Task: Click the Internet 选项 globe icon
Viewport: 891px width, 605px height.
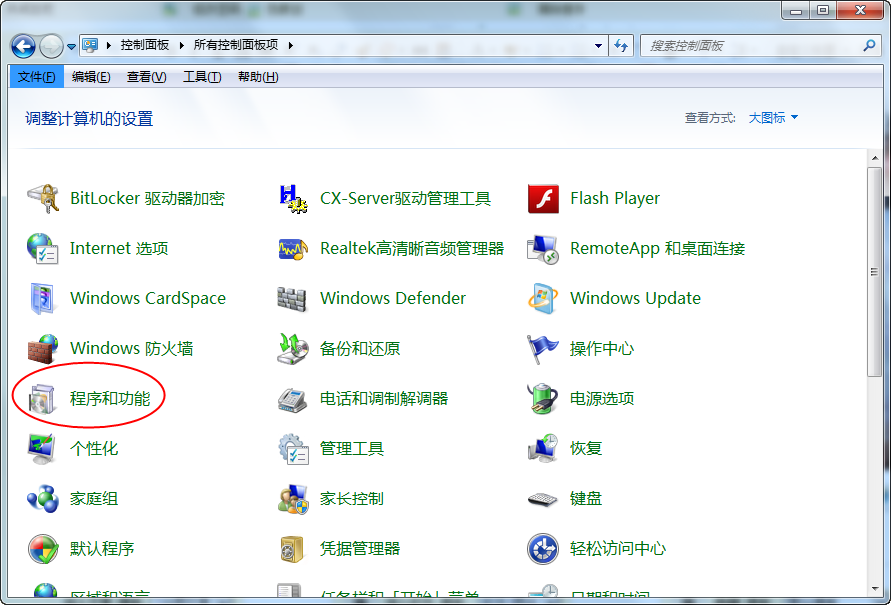Action: tap(43, 248)
